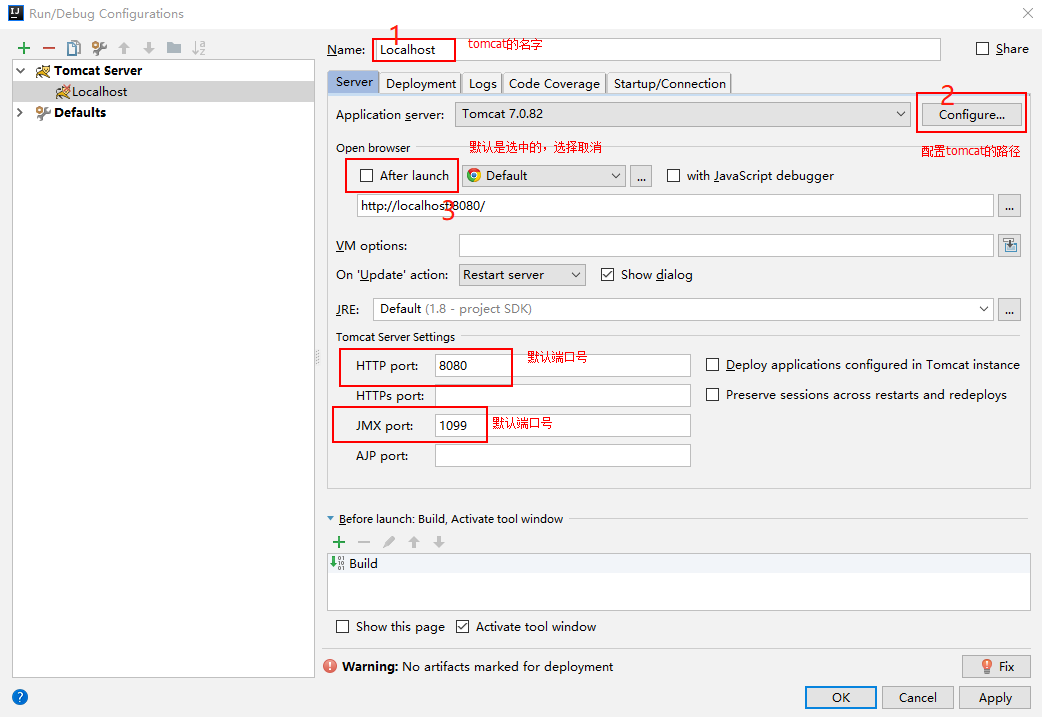
Task: Open the Logs tab
Action: tap(482, 84)
